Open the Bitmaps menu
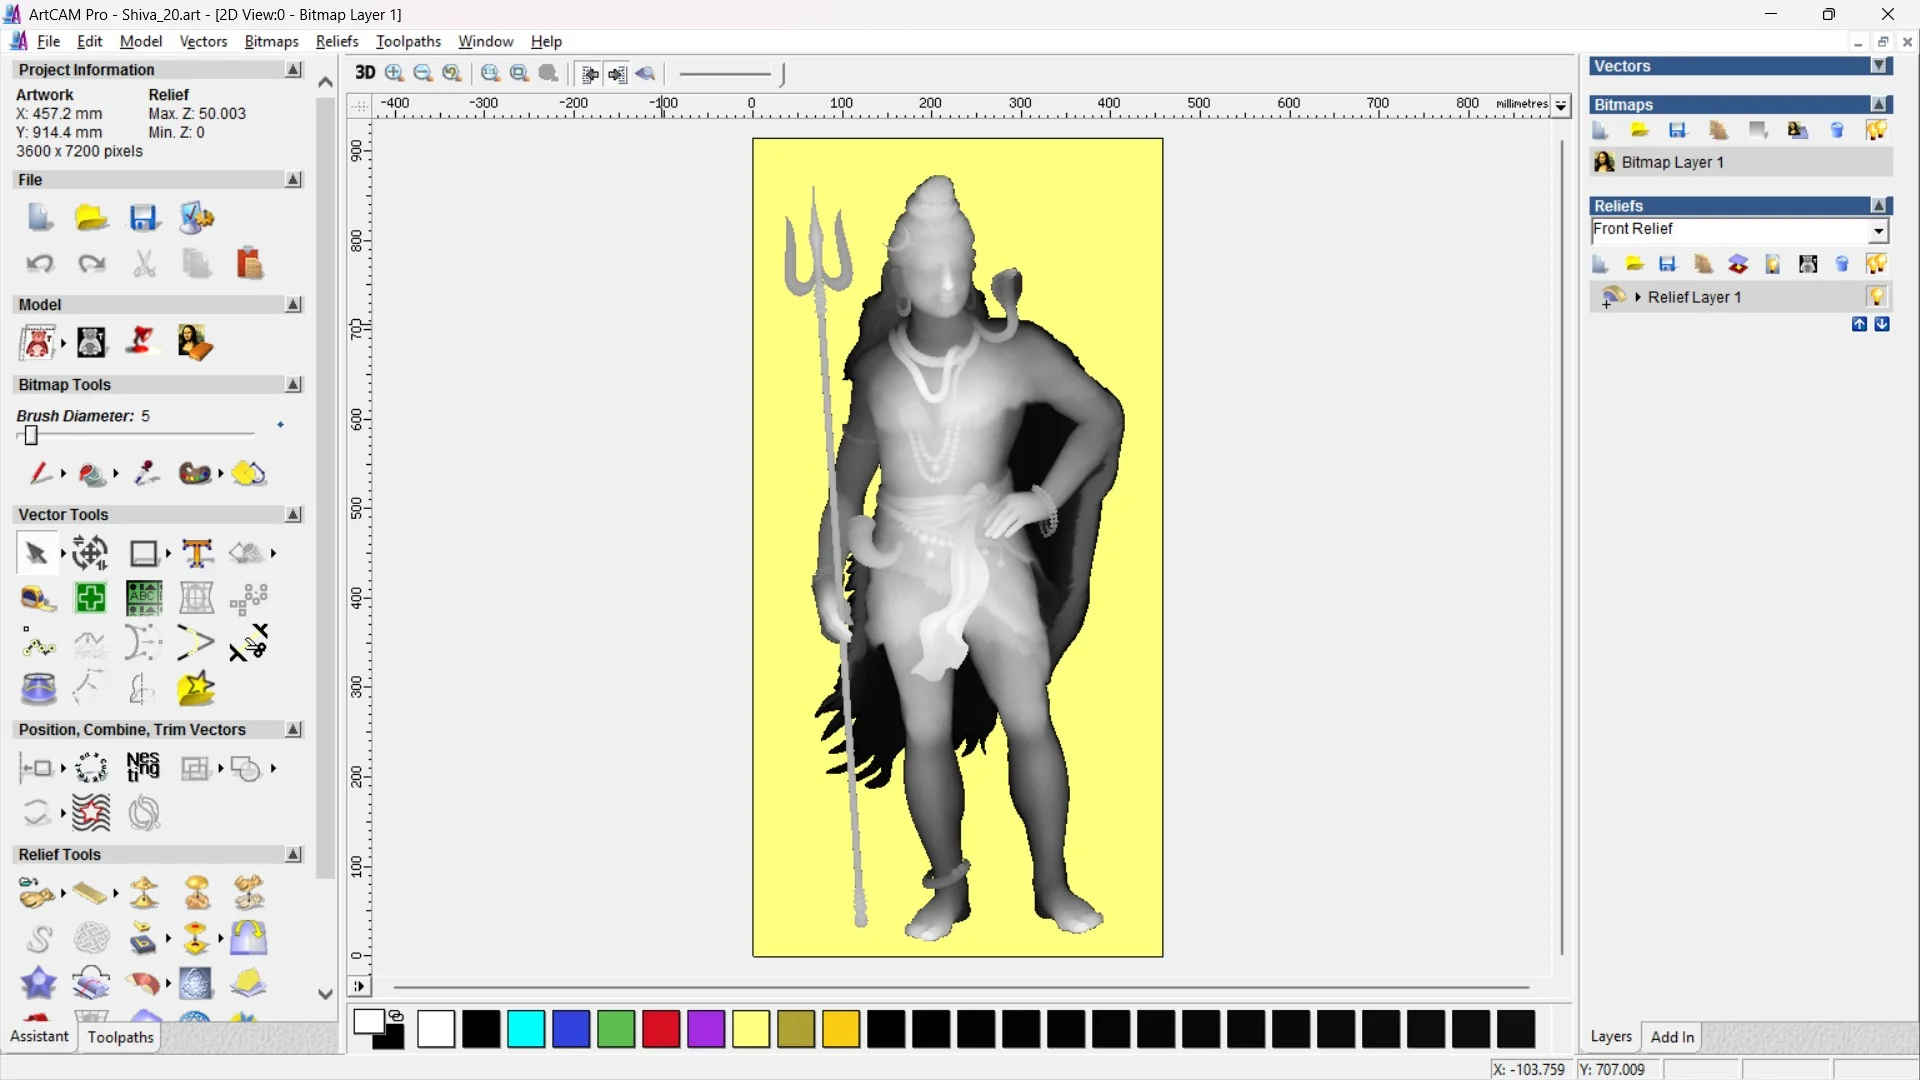This screenshot has height=1080, width=1920. [x=270, y=41]
